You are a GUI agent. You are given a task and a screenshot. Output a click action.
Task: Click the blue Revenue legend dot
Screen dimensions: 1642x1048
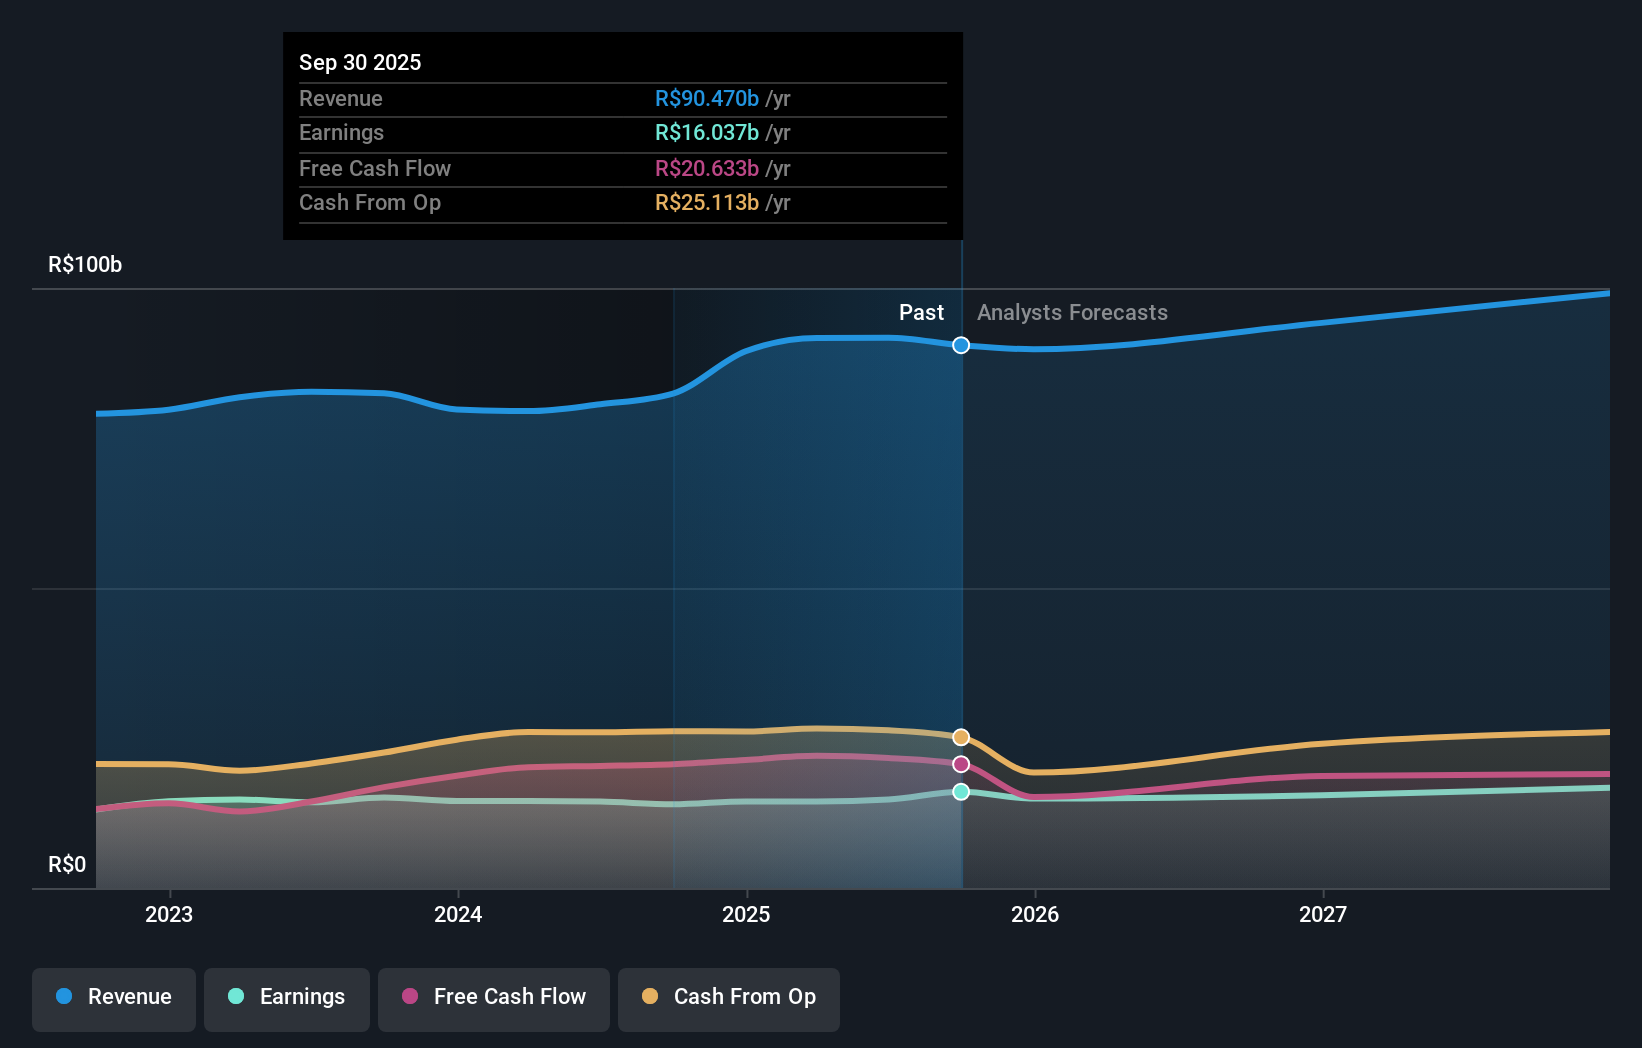(x=63, y=997)
